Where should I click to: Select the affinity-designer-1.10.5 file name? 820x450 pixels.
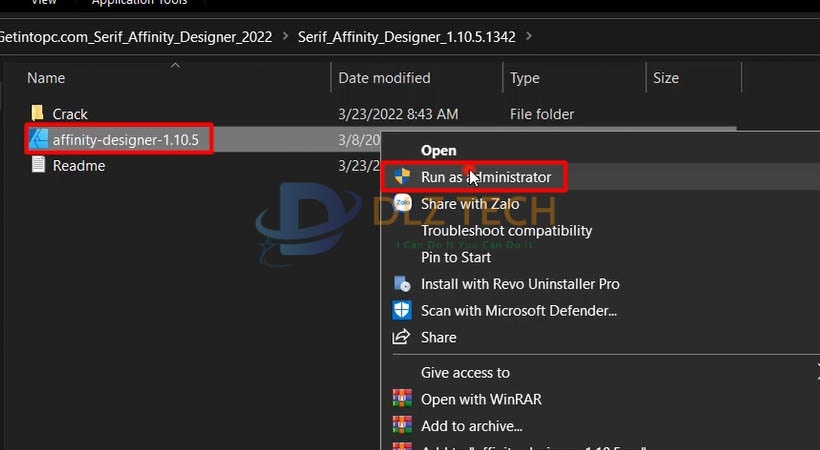tap(126, 140)
